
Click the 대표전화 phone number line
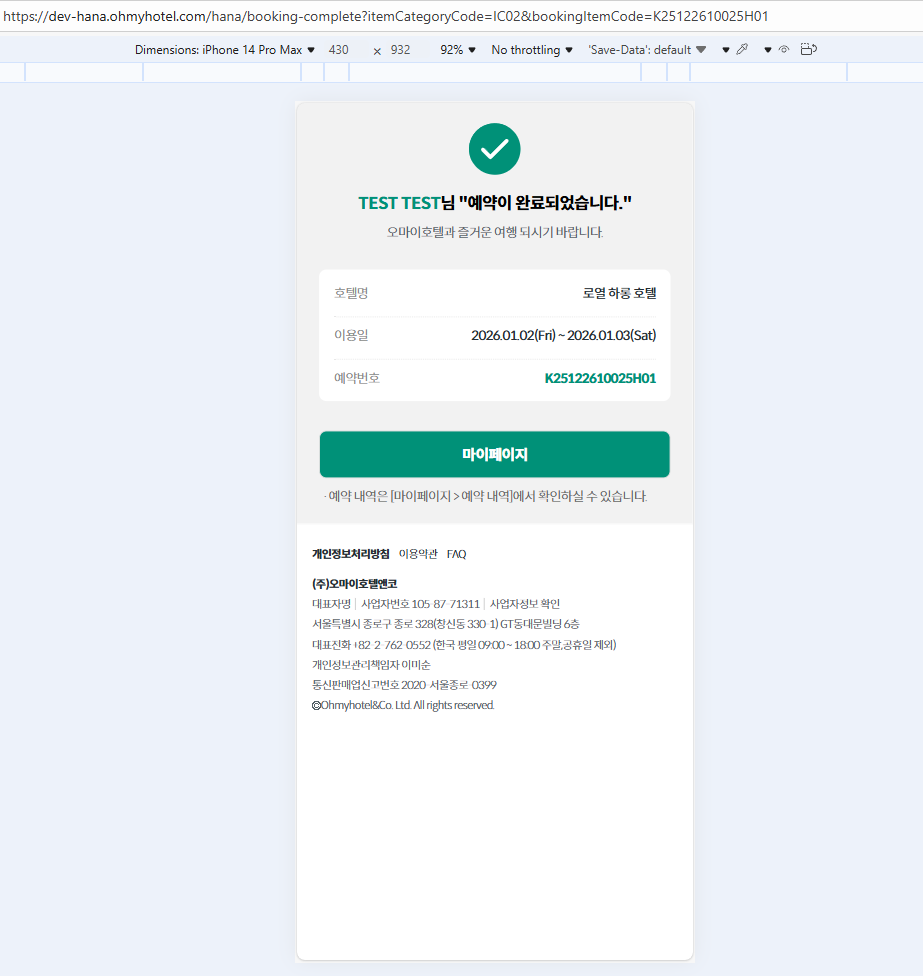point(464,645)
